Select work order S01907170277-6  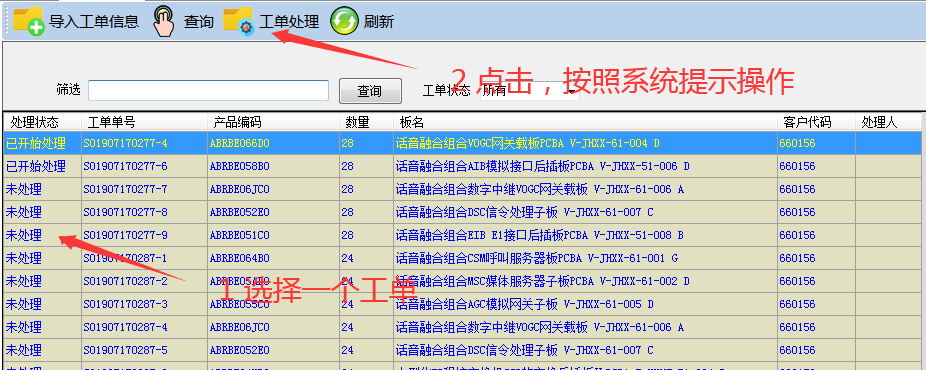(x=125, y=166)
